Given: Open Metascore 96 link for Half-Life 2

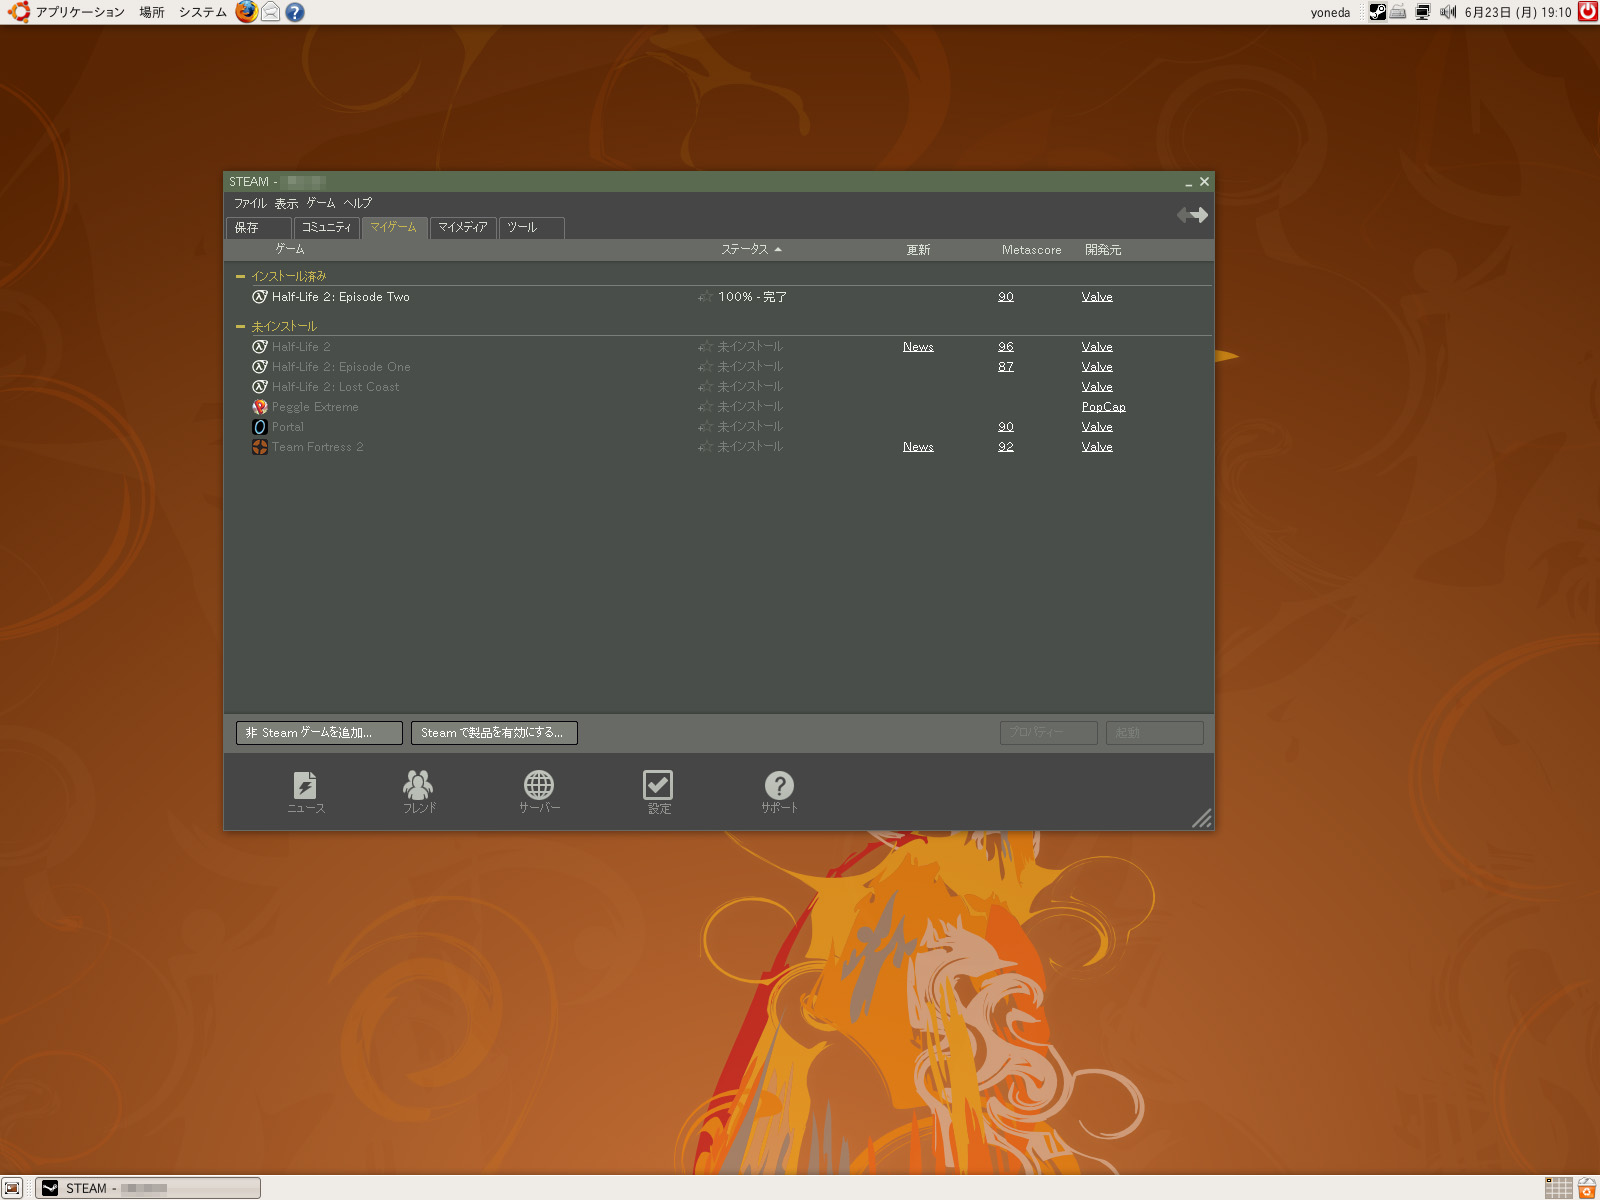Looking at the screenshot, I should (x=1006, y=347).
